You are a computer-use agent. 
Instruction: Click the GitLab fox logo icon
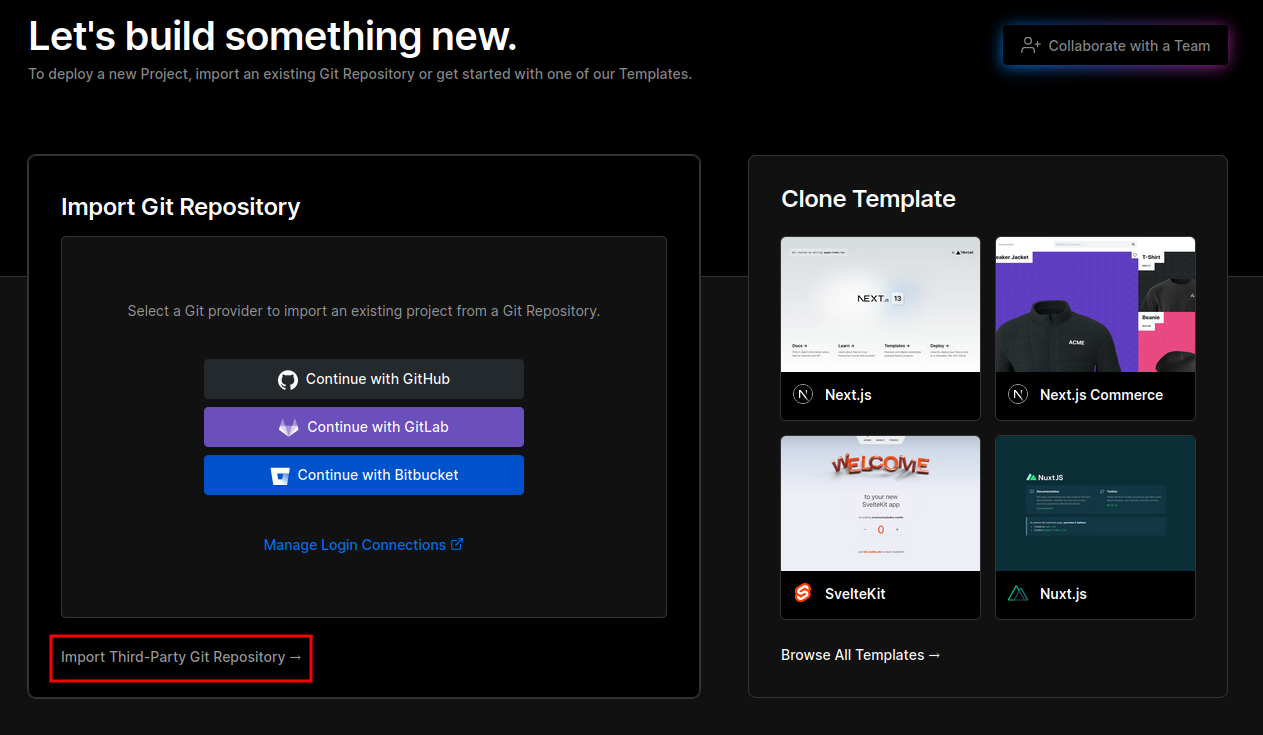coord(288,427)
